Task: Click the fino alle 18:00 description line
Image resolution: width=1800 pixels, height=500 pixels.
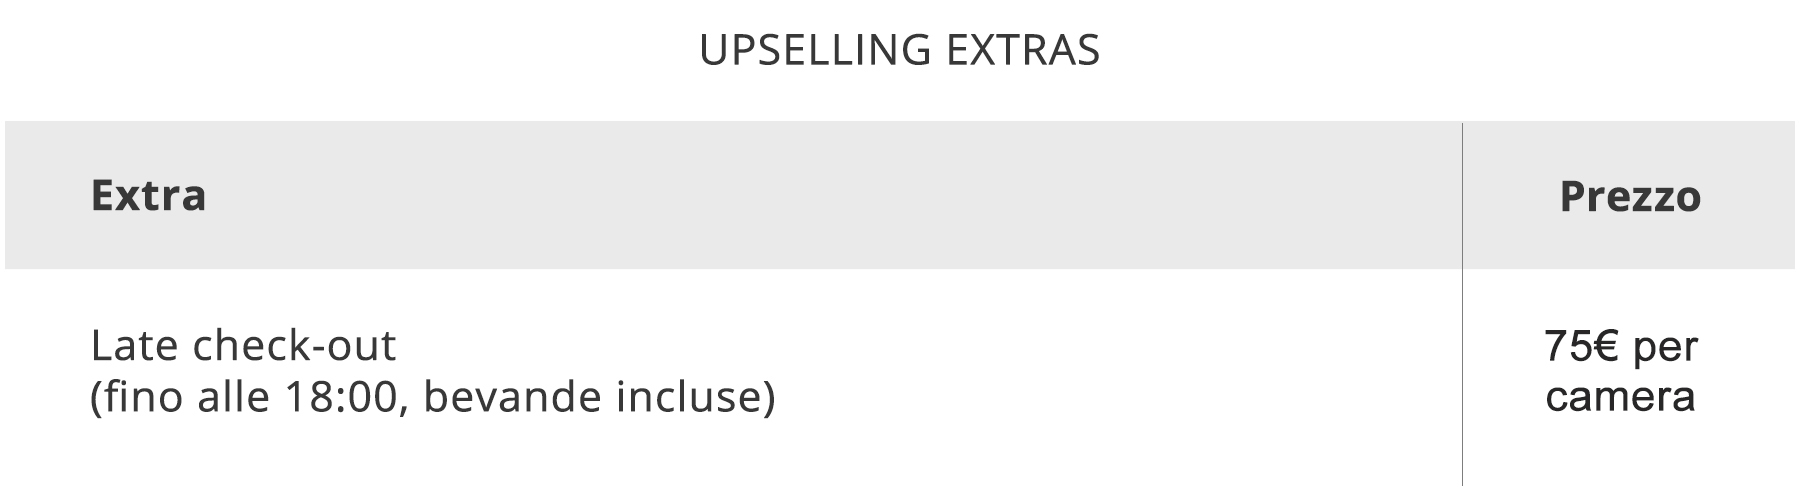Action: (x=433, y=398)
